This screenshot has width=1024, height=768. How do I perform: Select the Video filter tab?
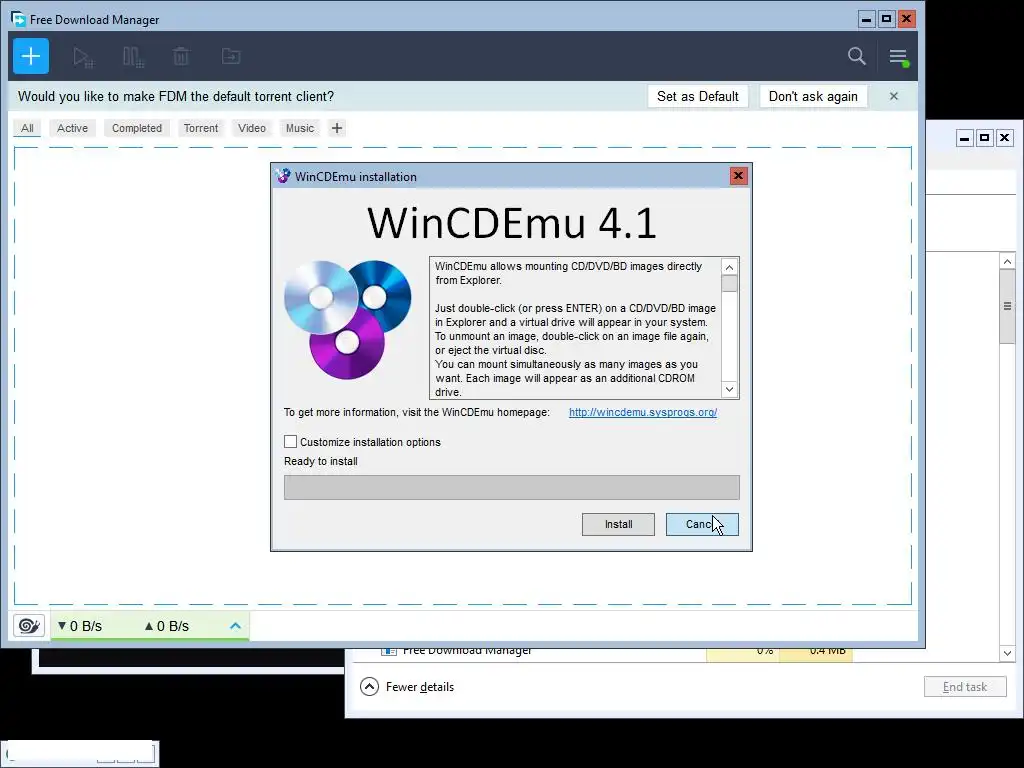tap(252, 128)
